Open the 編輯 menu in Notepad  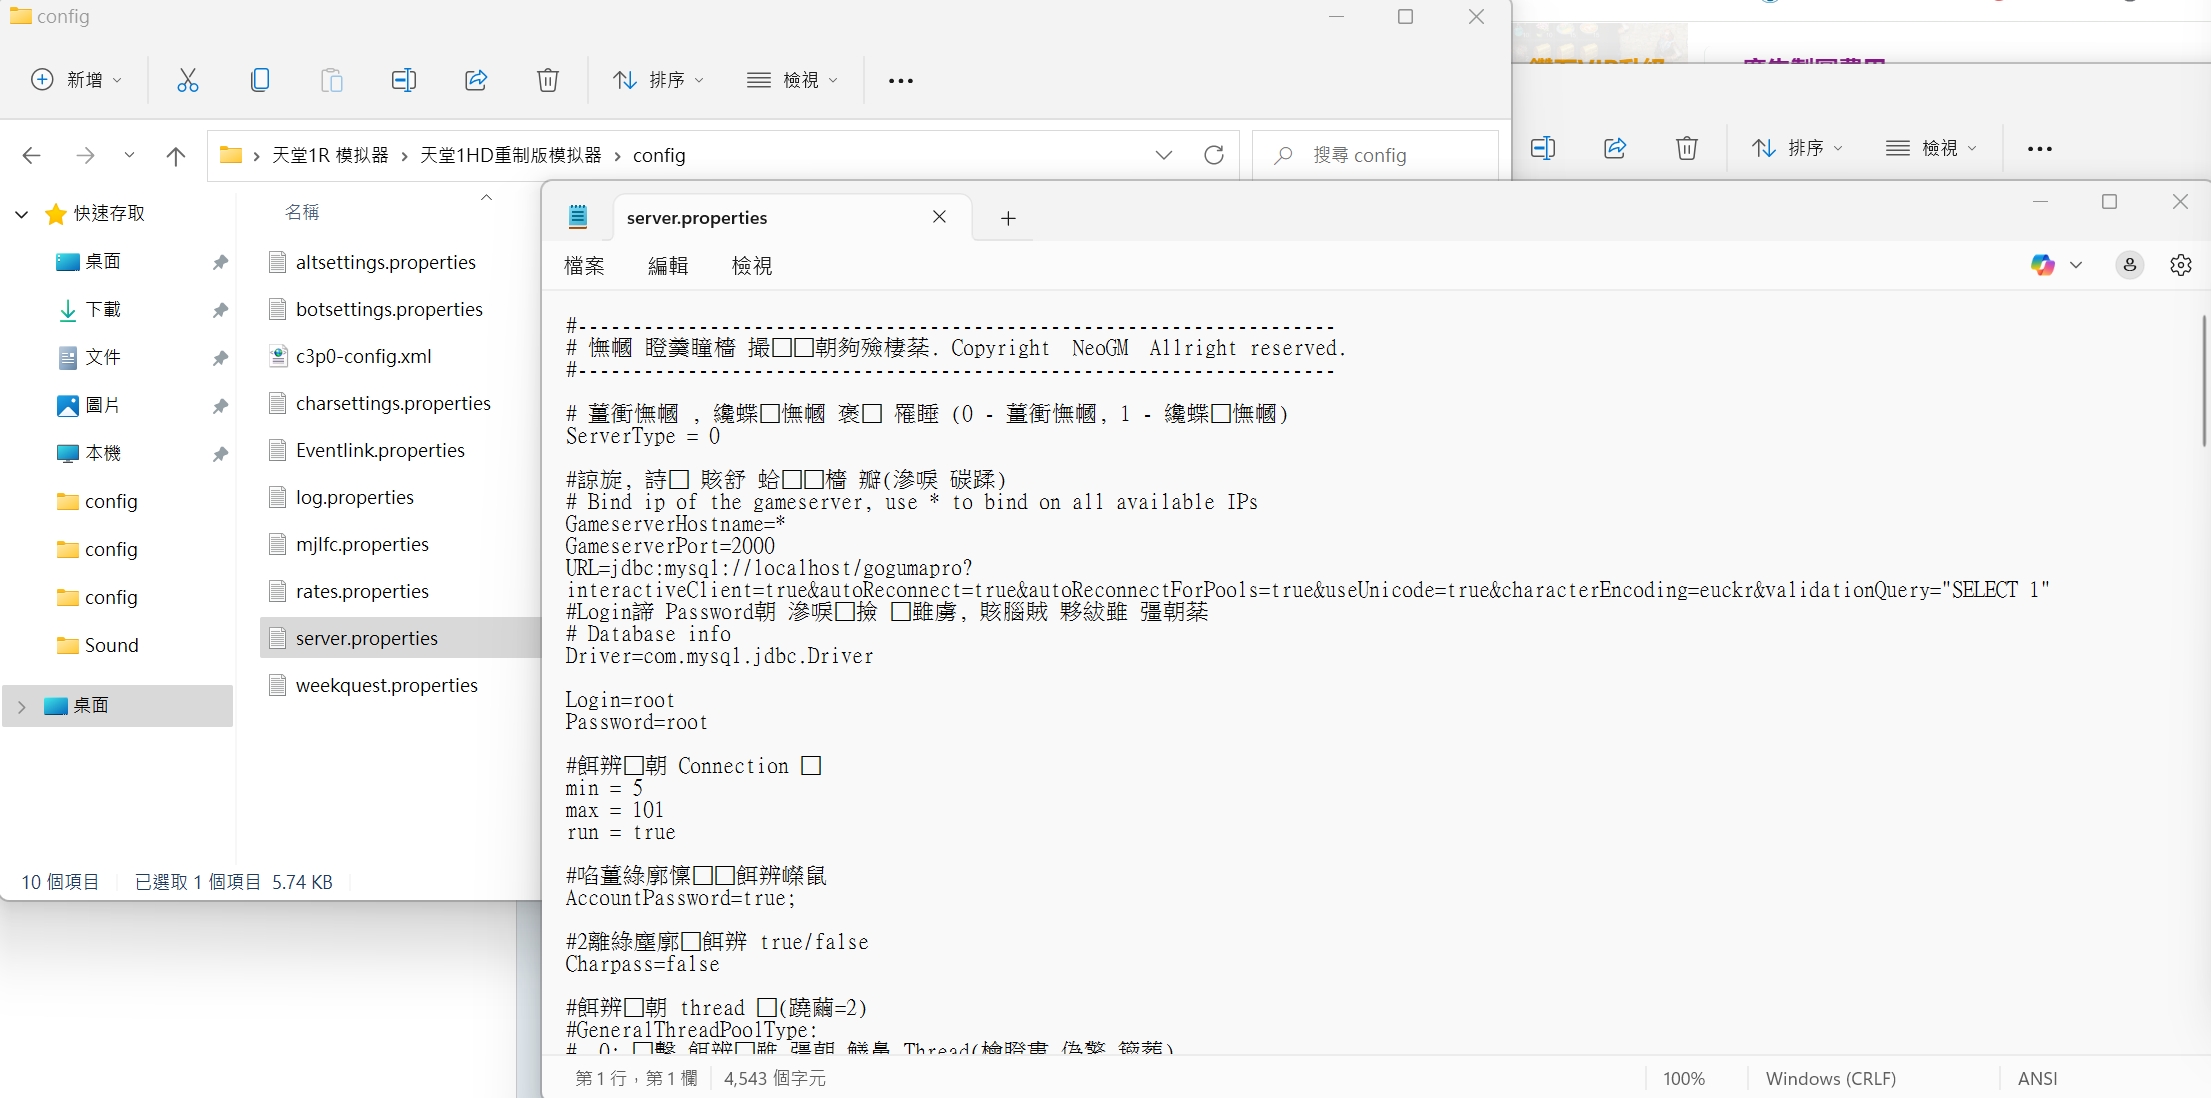tap(668, 266)
